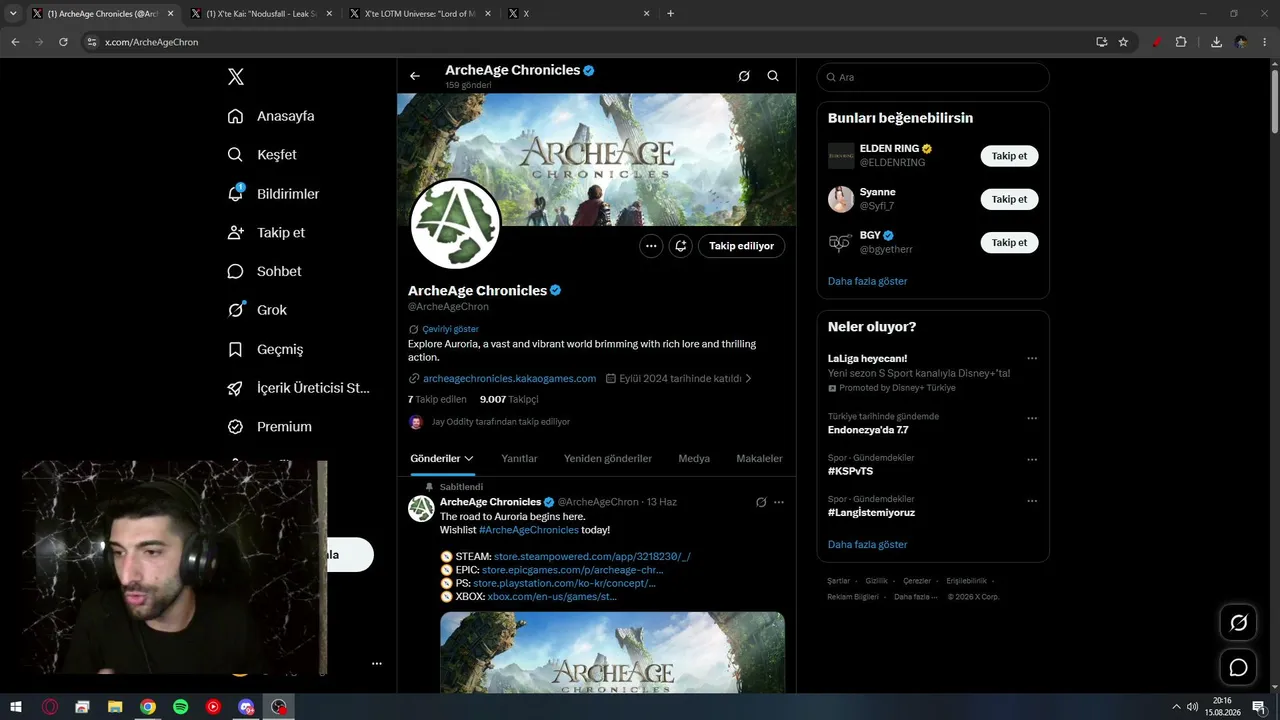Image resolution: width=1280 pixels, height=720 pixels.
Task: View the 9.007 Takipçi followers list
Action: click(509, 399)
